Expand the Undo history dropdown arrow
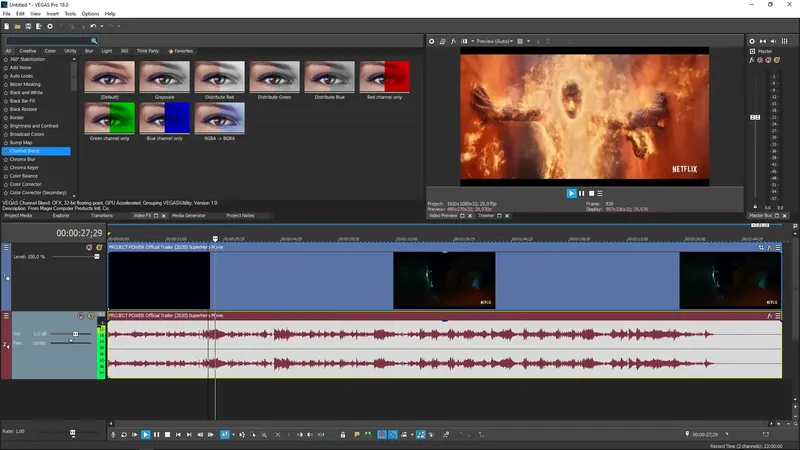 tap(100, 26)
